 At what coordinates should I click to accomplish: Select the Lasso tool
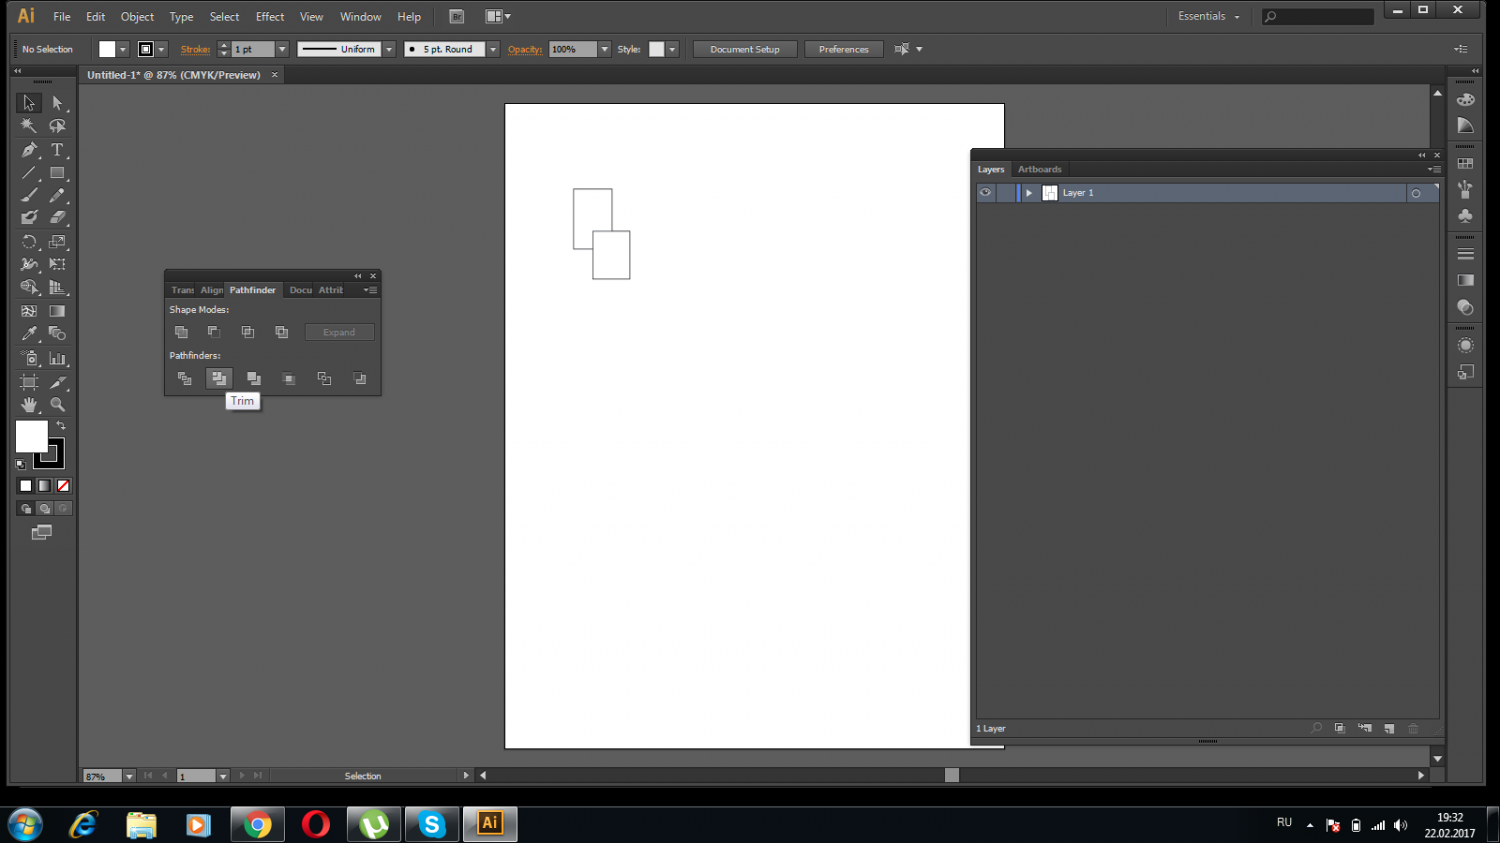point(57,126)
